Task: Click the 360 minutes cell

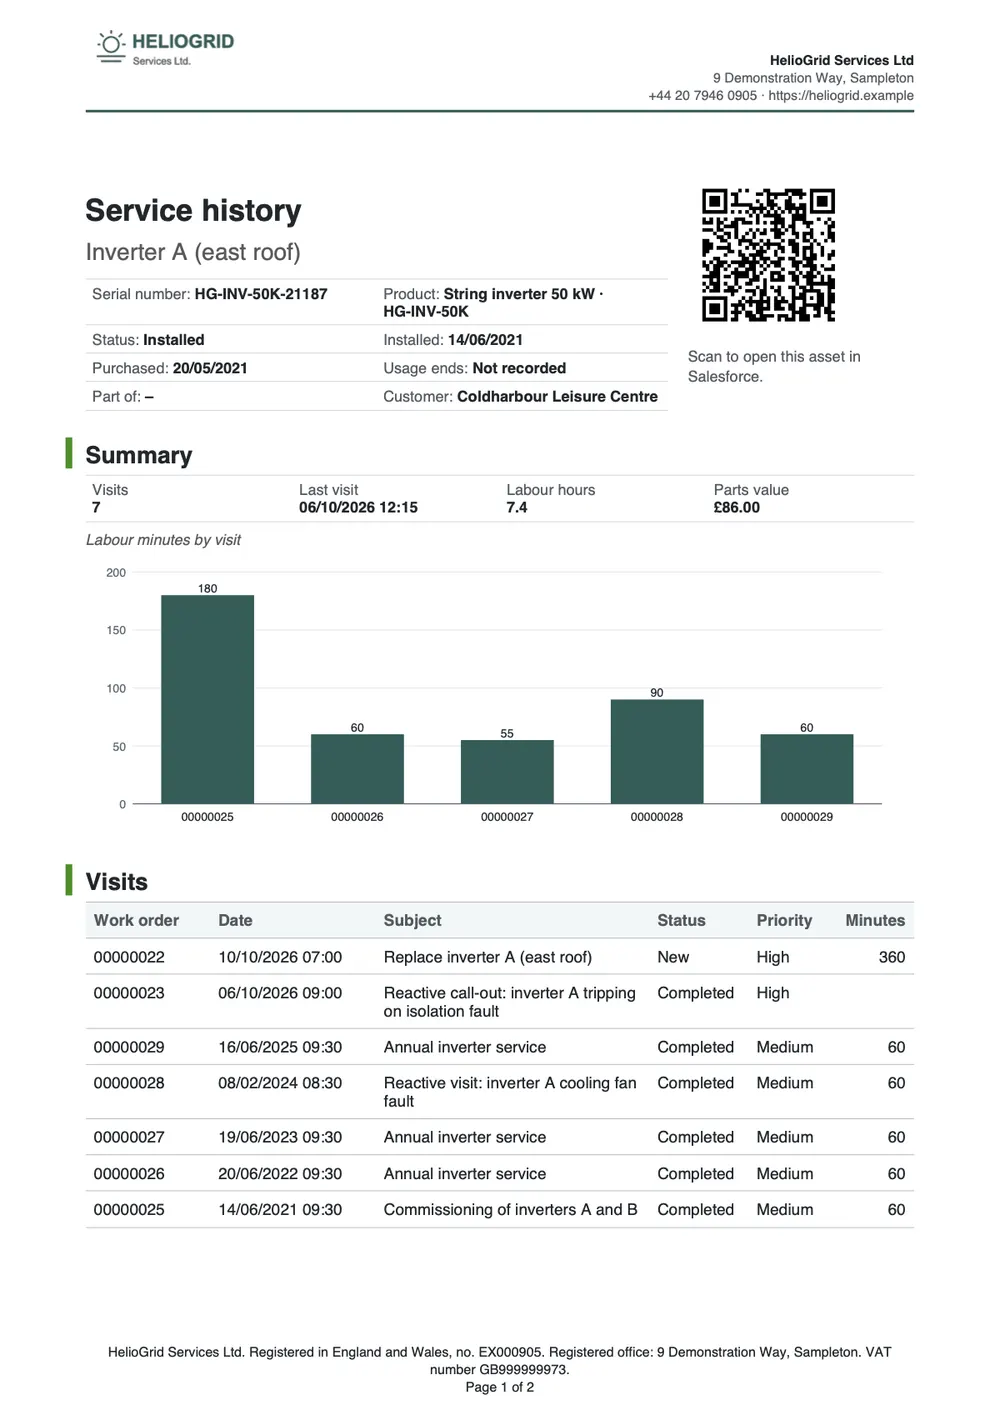Action: pyautogui.click(x=892, y=957)
